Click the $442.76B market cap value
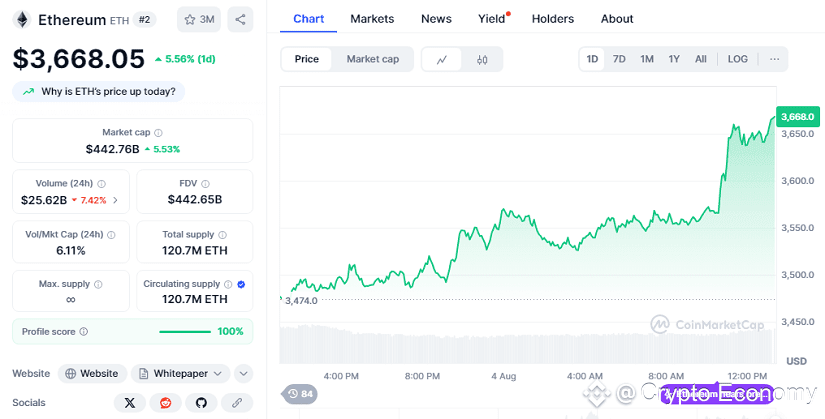This screenshot has width=825, height=419. 113,149
